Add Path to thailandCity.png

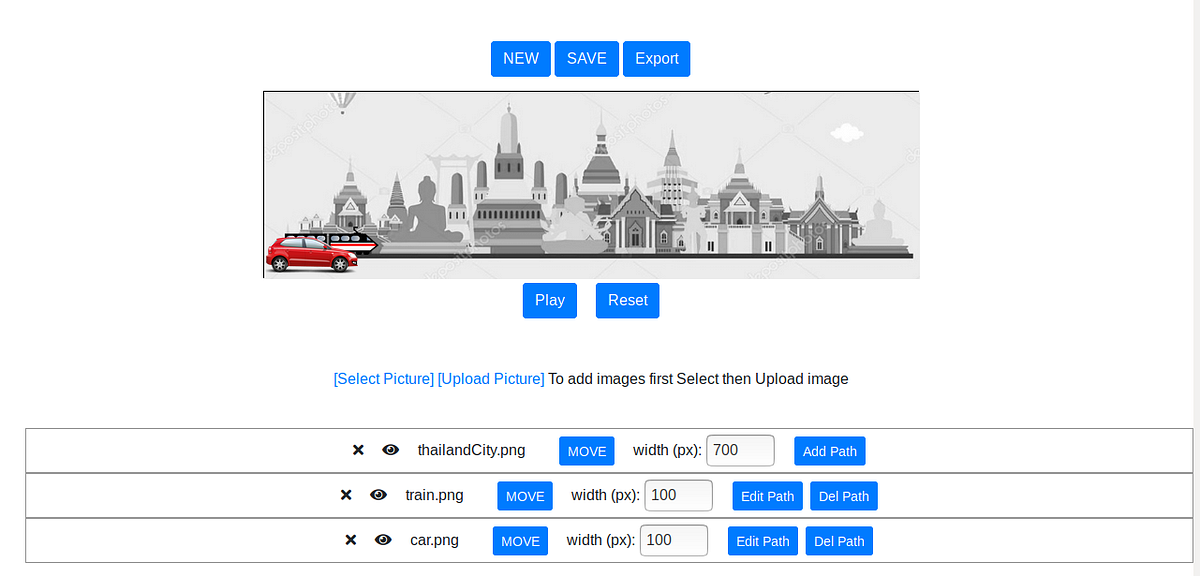pyautogui.click(x=829, y=450)
